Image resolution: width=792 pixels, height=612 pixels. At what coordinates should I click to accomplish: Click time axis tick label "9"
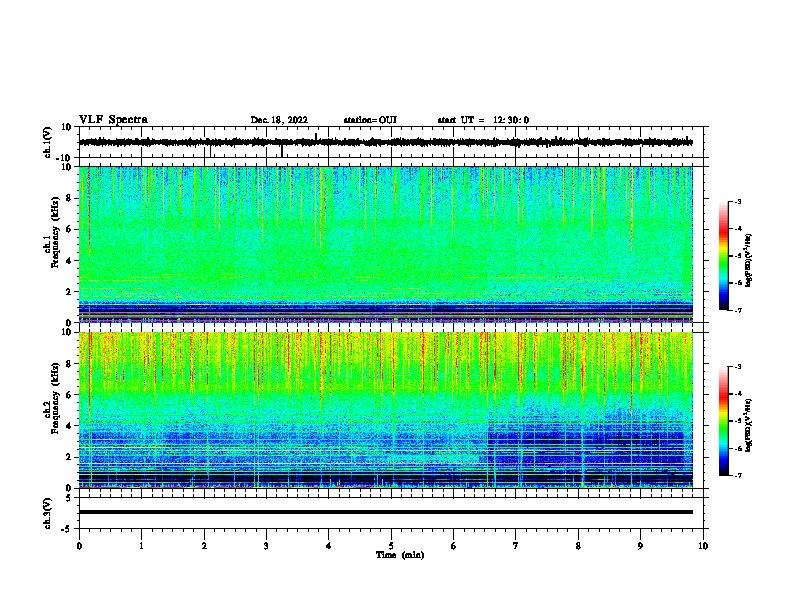tap(640, 546)
